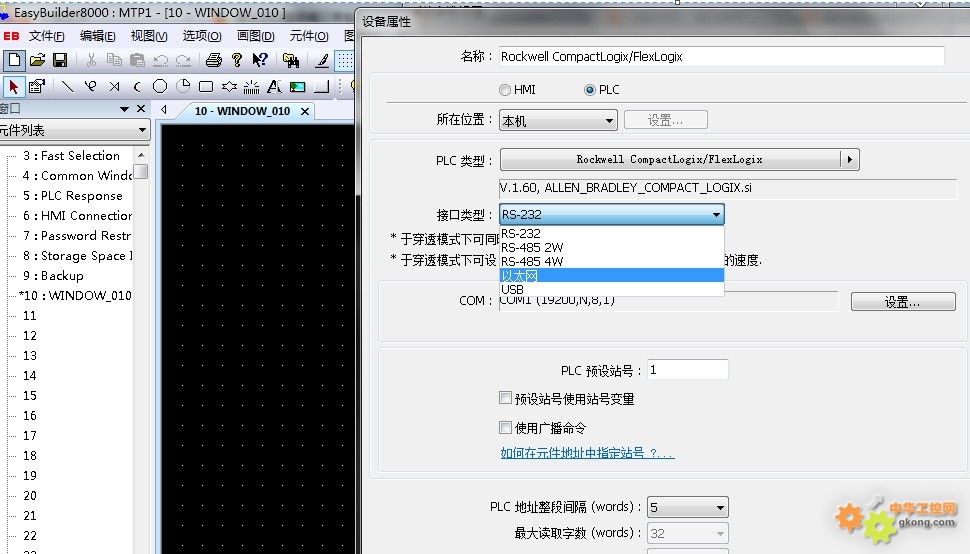Select the Picture insert tool
The width and height of the screenshot is (970, 554).
pyautogui.click(x=298, y=87)
